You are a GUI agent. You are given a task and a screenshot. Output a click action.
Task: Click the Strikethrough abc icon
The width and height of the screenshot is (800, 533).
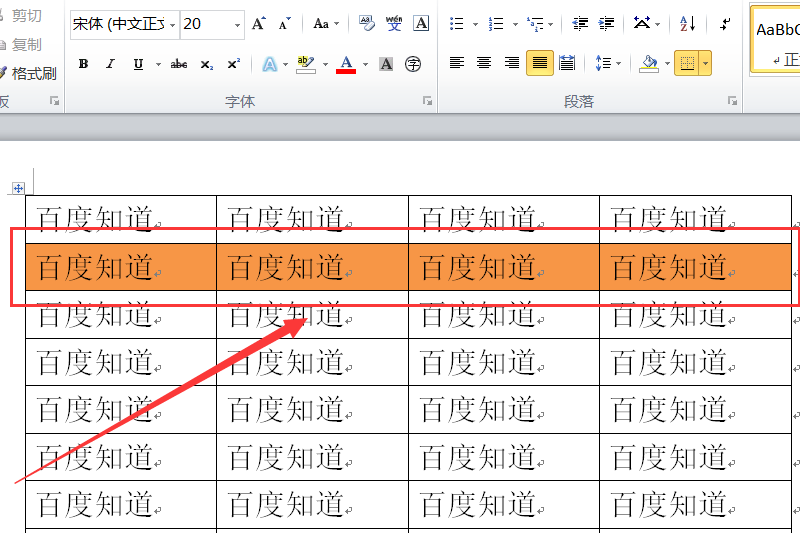(x=179, y=64)
